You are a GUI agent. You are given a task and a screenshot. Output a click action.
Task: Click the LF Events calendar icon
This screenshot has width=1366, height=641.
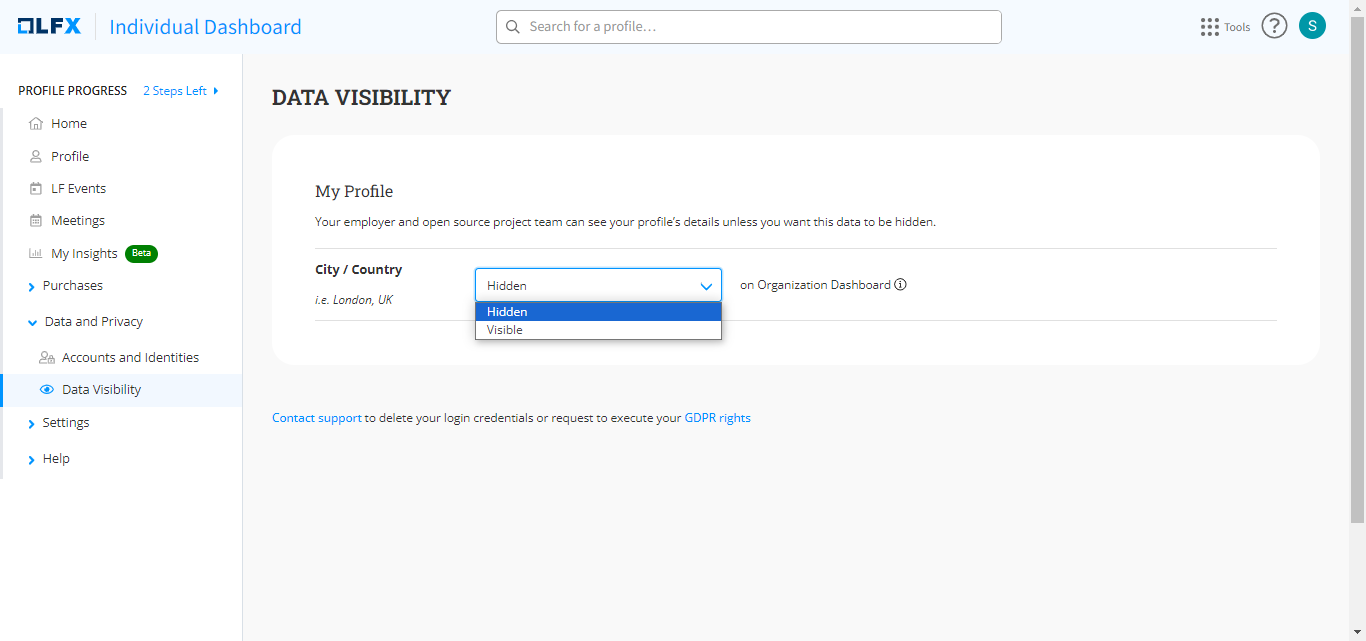coord(36,189)
